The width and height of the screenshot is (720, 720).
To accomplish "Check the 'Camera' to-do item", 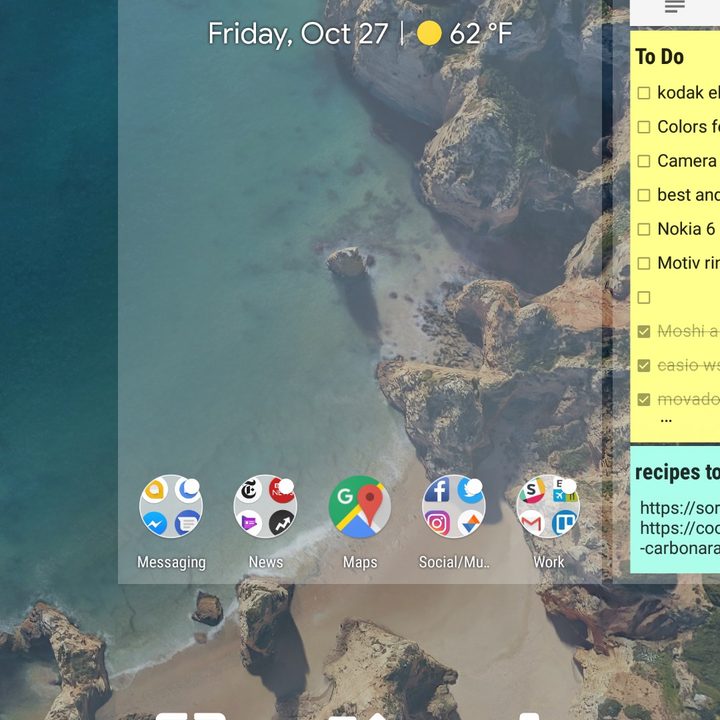I will click(x=644, y=161).
